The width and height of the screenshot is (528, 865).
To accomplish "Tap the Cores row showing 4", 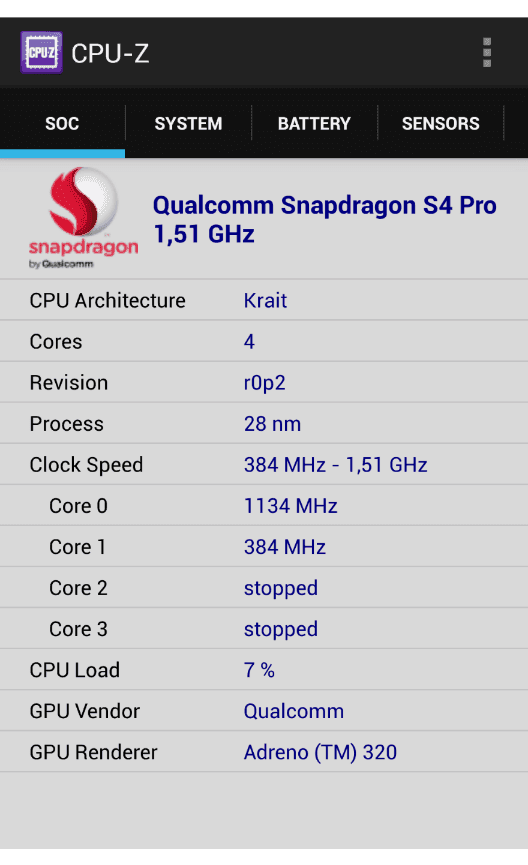I will (x=264, y=341).
